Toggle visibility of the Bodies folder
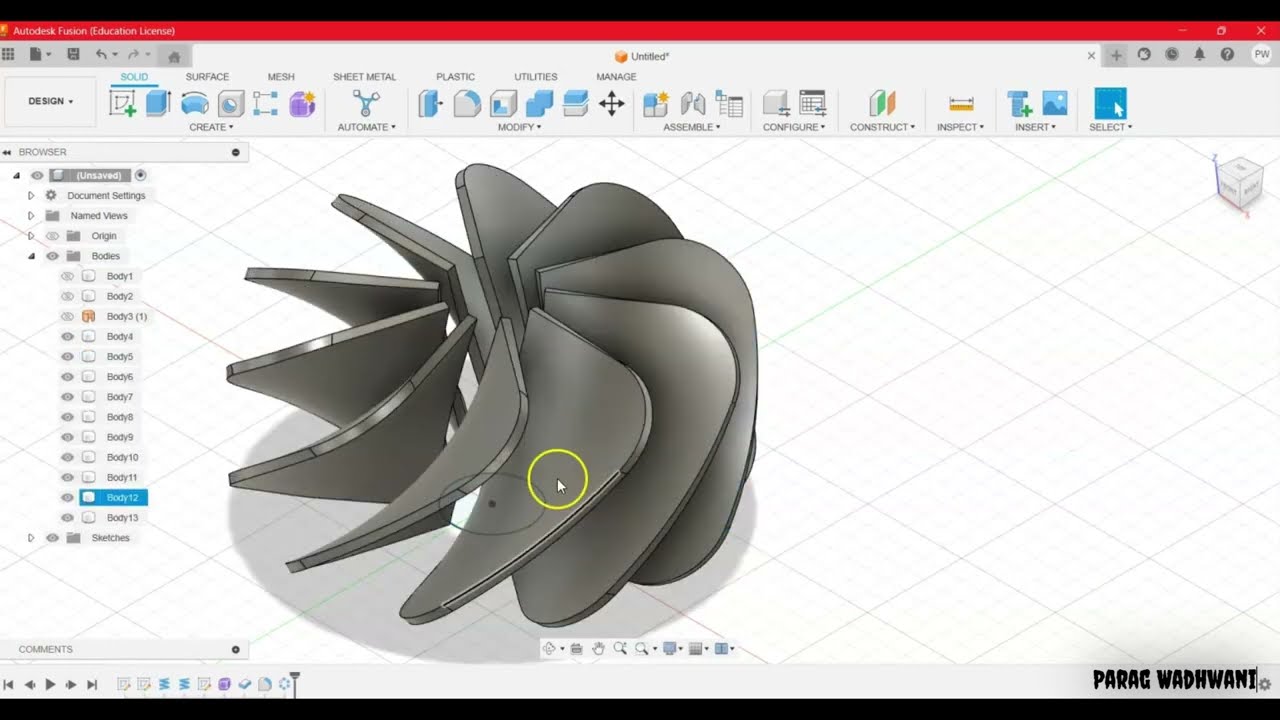The image size is (1280, 720). coord(52,256)
